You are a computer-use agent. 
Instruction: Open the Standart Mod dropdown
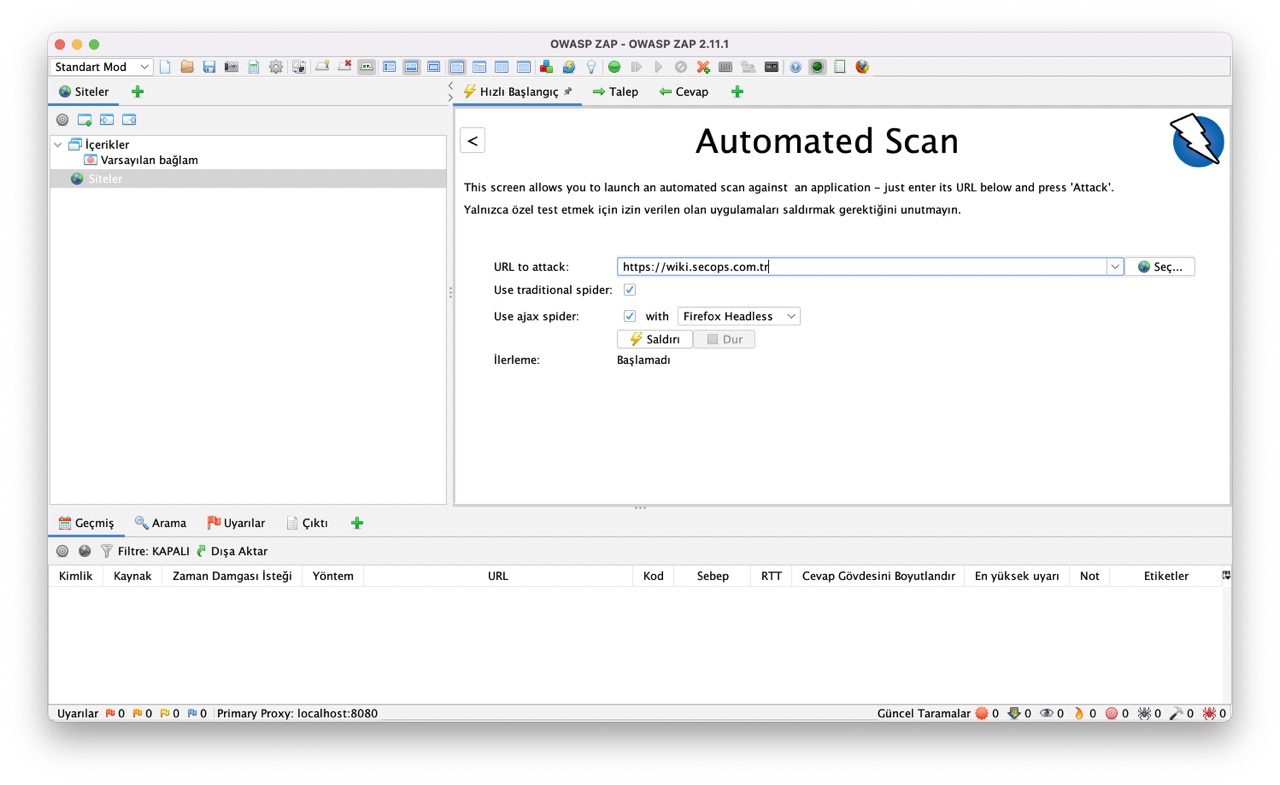tap(101, 67)
